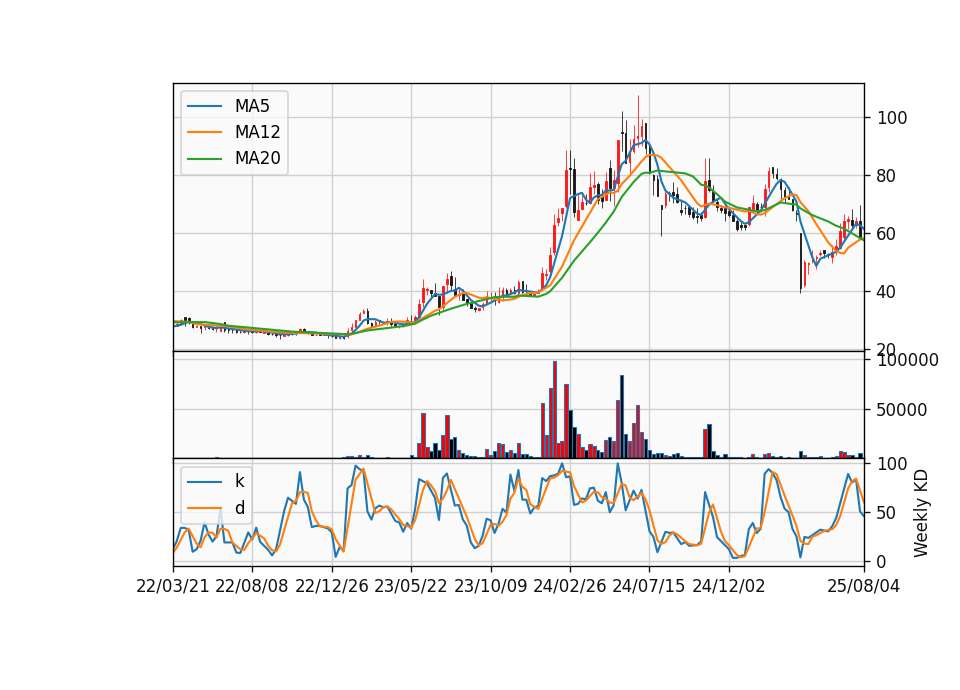Click the 24/07/15 date axis label
This screenshot has height=690, width=960.
[649, 586]
